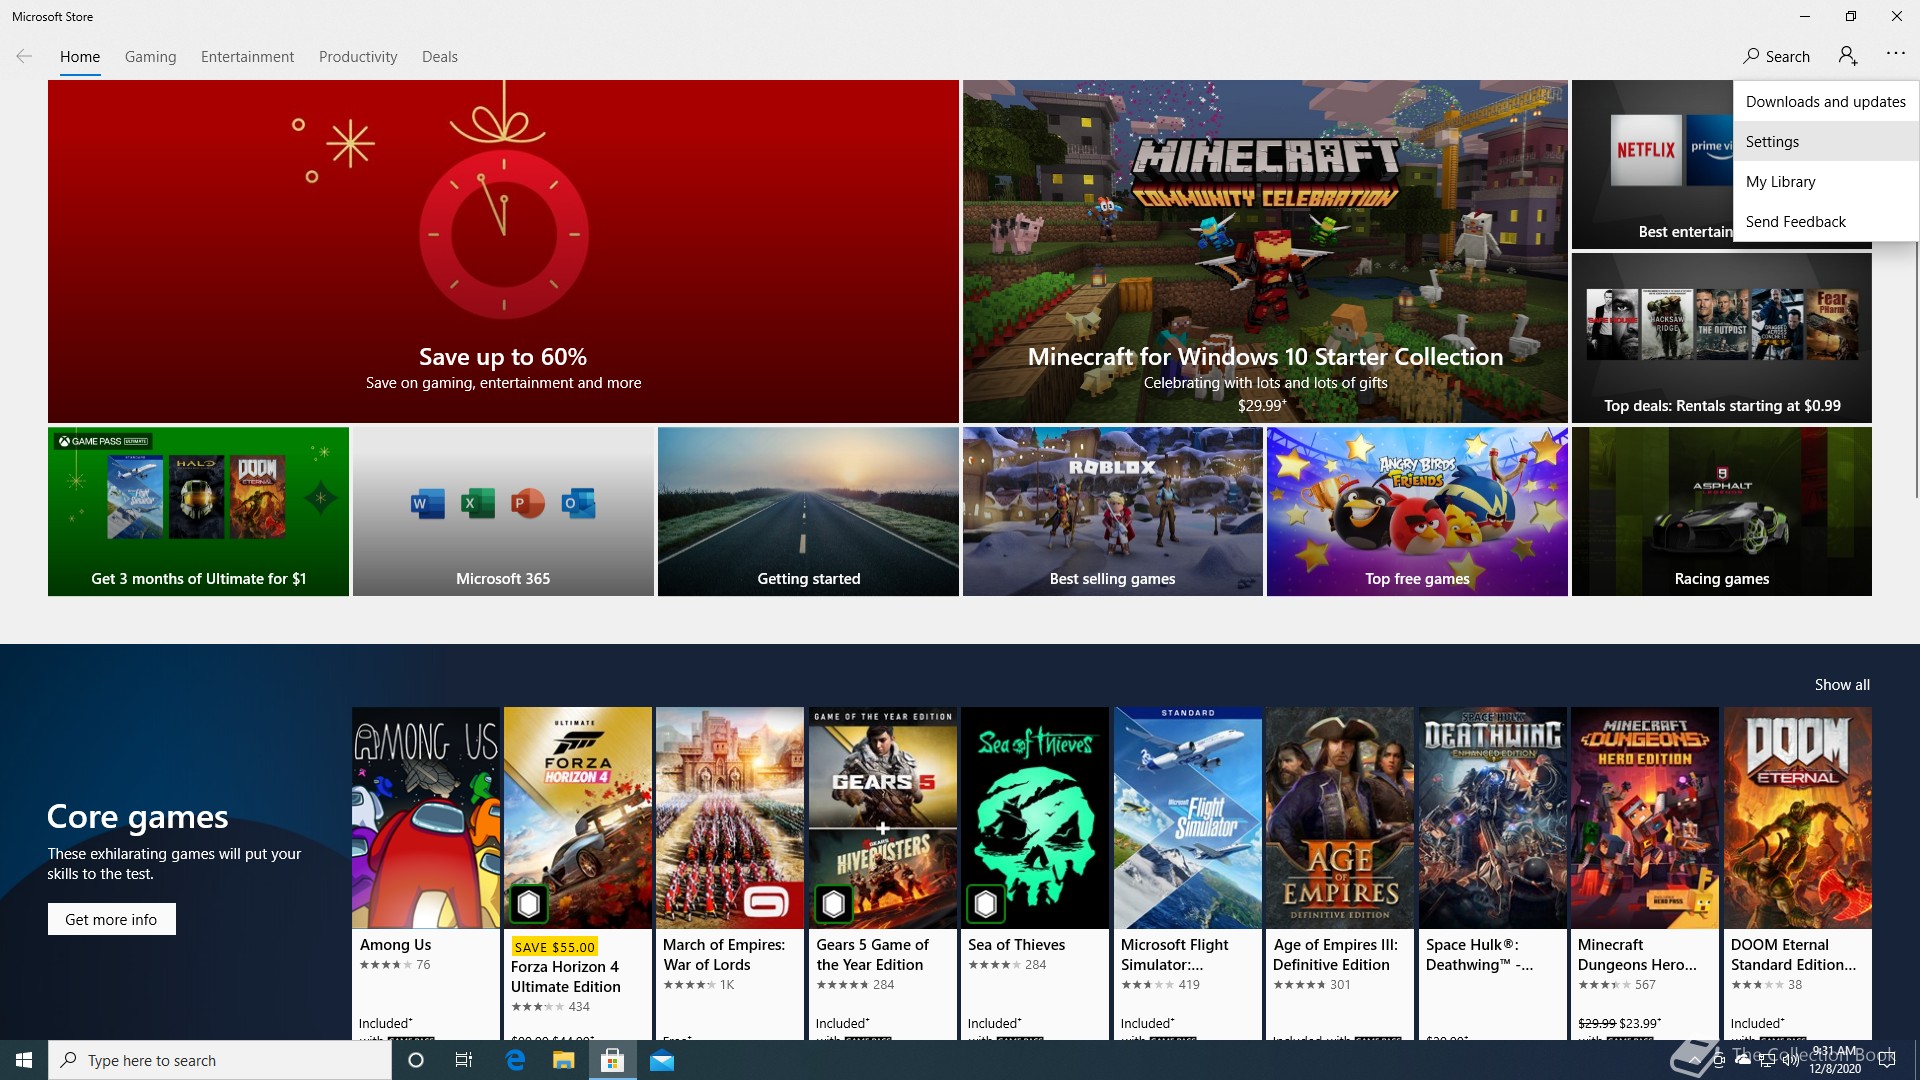The width and height of the screenshot is (1920, 1080).
Task: Click the taskbar clock showing 12/8/2020
Action: [1835, 1060]
